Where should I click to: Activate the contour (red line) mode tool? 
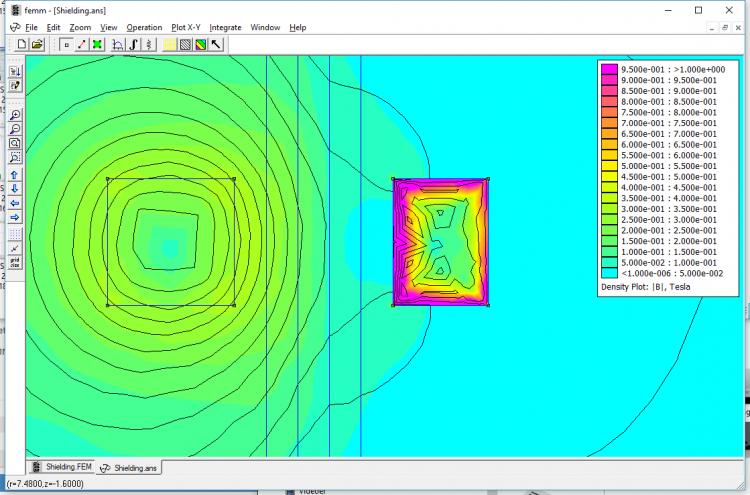tap(81, 44)
